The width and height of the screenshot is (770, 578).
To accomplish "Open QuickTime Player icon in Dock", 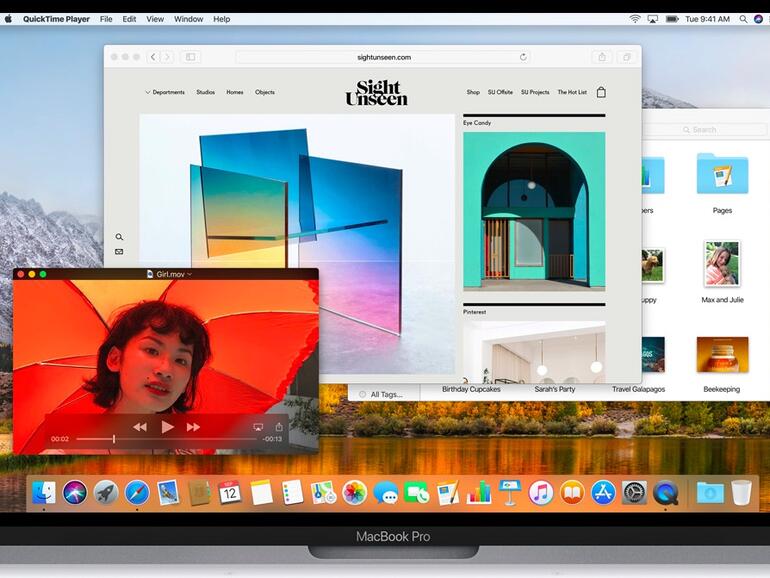I will pyautogui.click(x=665, y=493).
